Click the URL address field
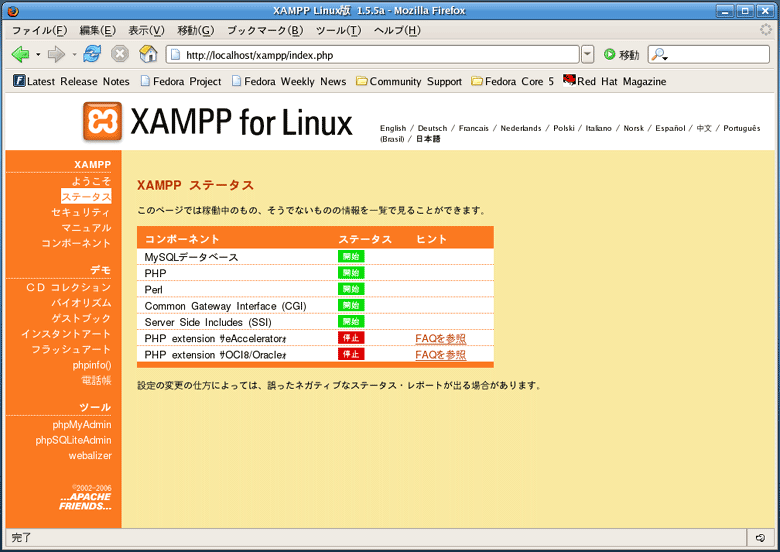Viewport: 780px width, 552px height. click(373, 55)
